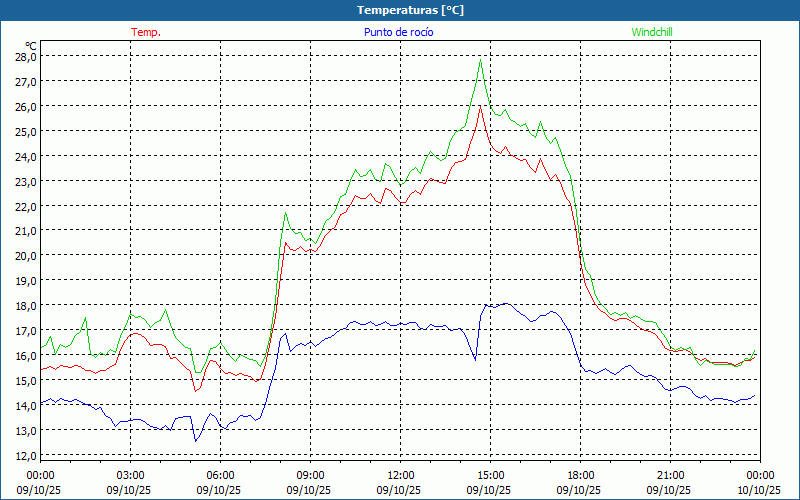800x500 pixels.
Task: Click the 28,0 value on the temperature axis
Action: click(x=25, y=56)
